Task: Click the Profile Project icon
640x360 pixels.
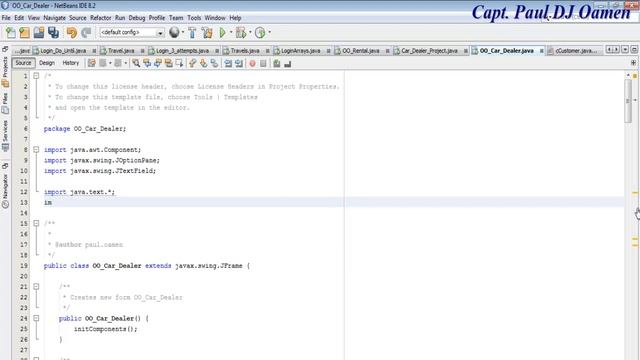Action: [x=260, y=33]
